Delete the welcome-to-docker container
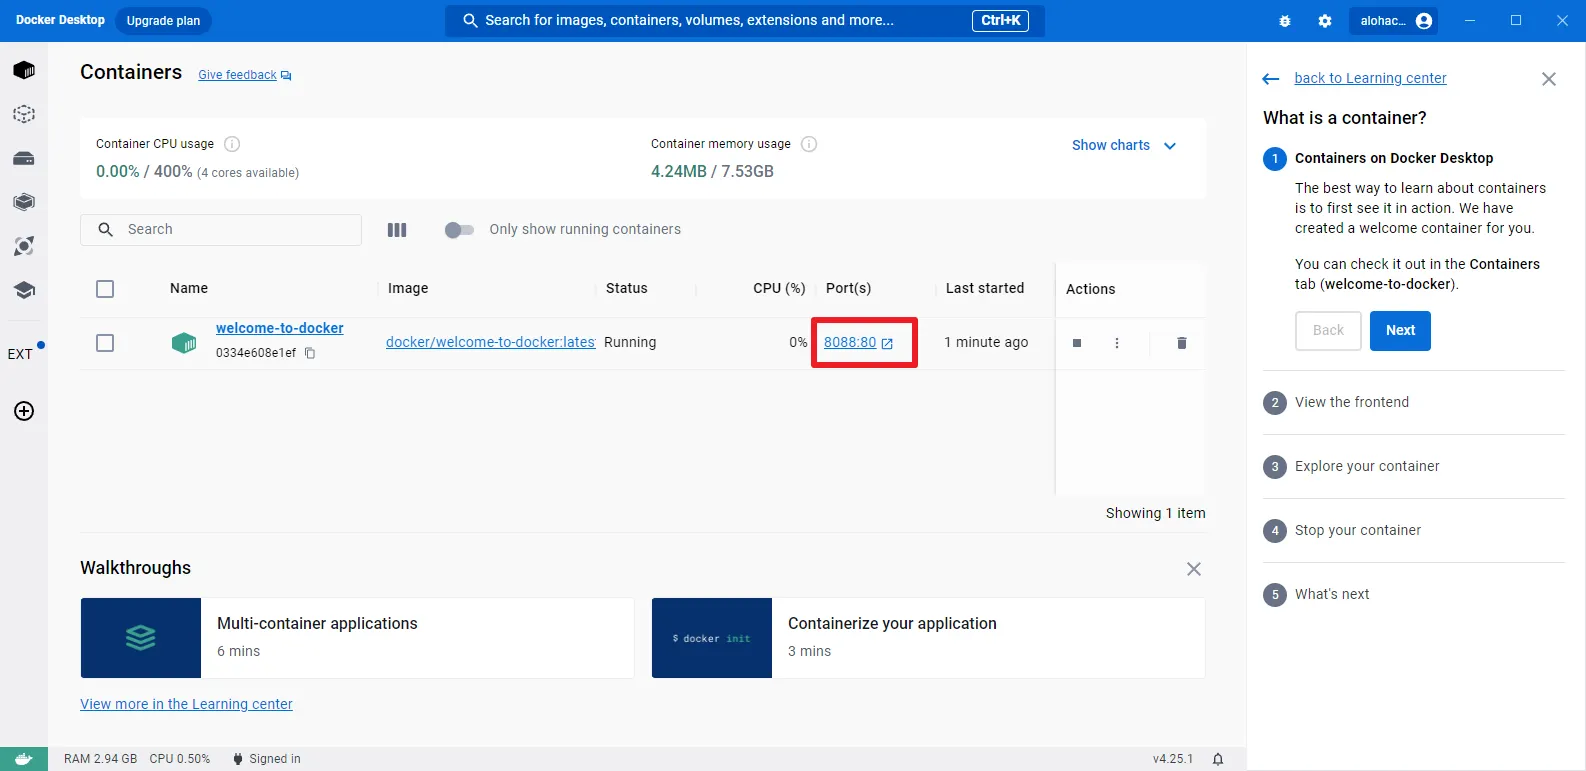This screenshot has height=771, width=1586. (x=1182, y=343)
